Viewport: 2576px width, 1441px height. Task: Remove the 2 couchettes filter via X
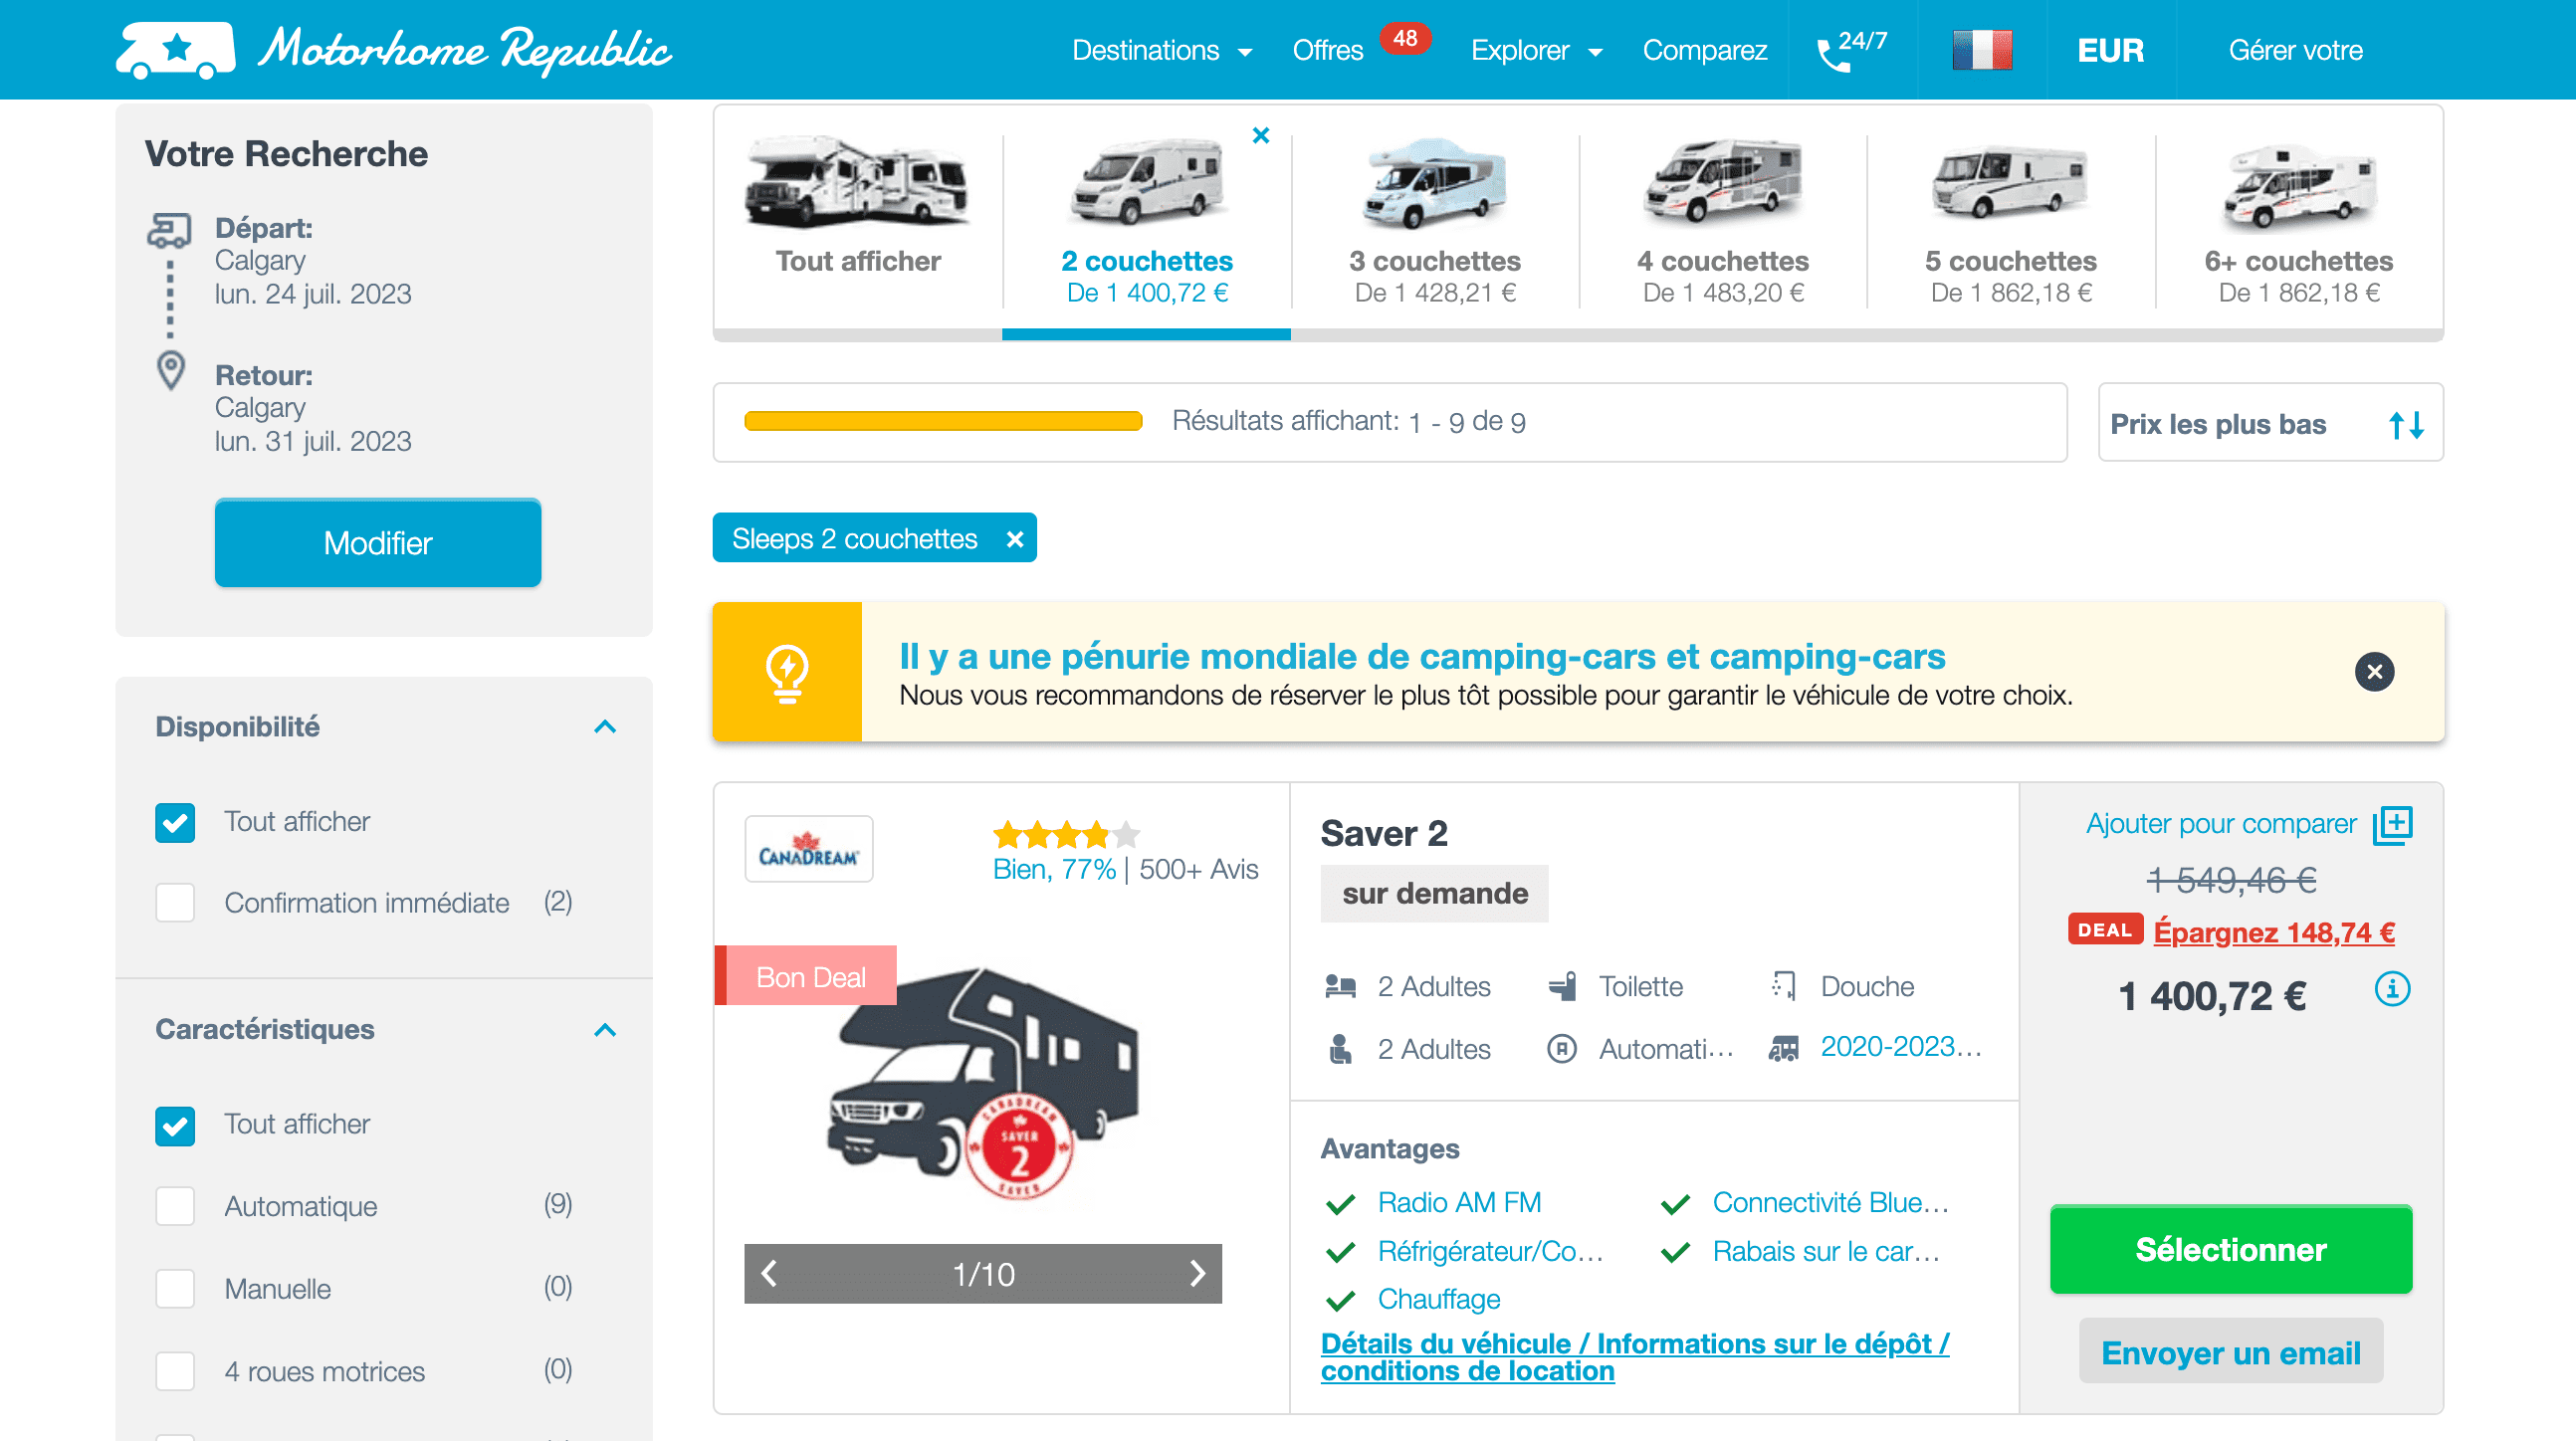[1261, 135]
